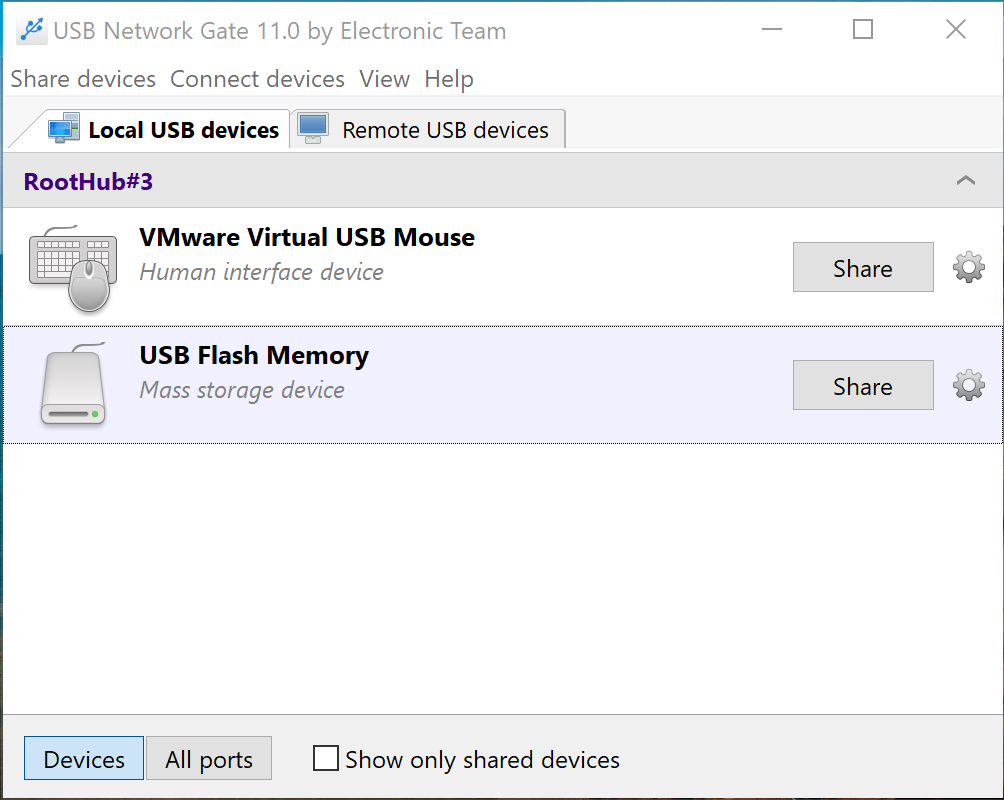Image resolution: width=1004 pixels, height=800 pixels.
Task: Share the USB Flash Memory device
Action: (862, 386)
